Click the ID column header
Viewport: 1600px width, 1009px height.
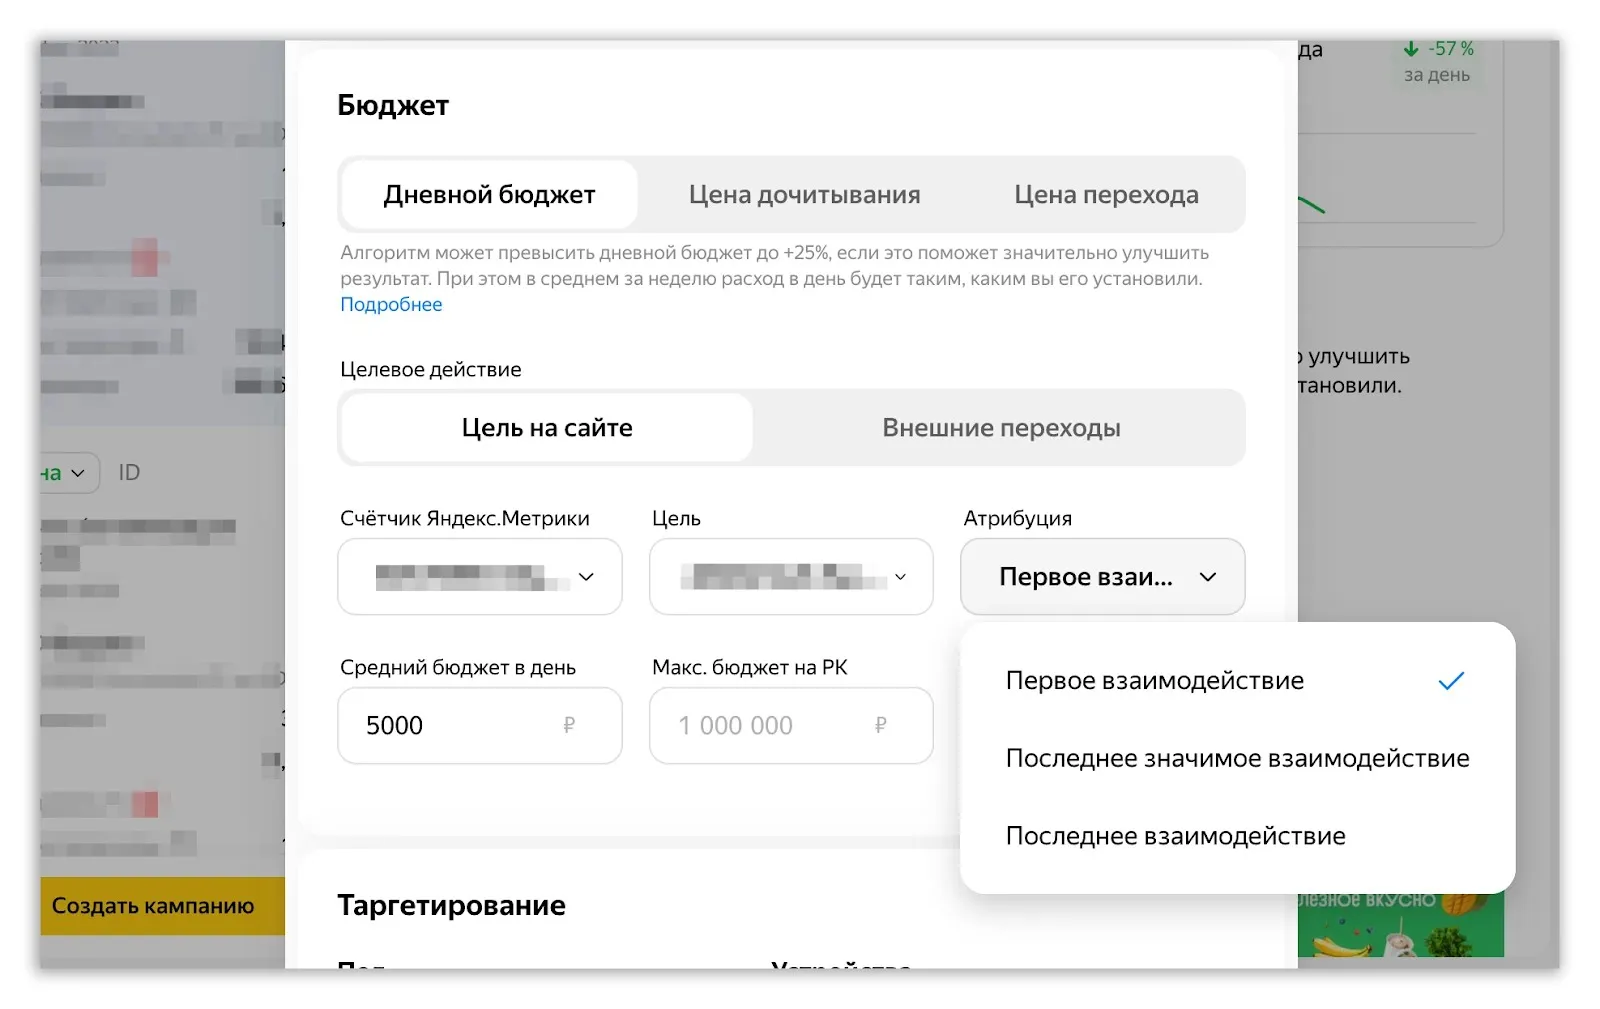coord(129,472)
